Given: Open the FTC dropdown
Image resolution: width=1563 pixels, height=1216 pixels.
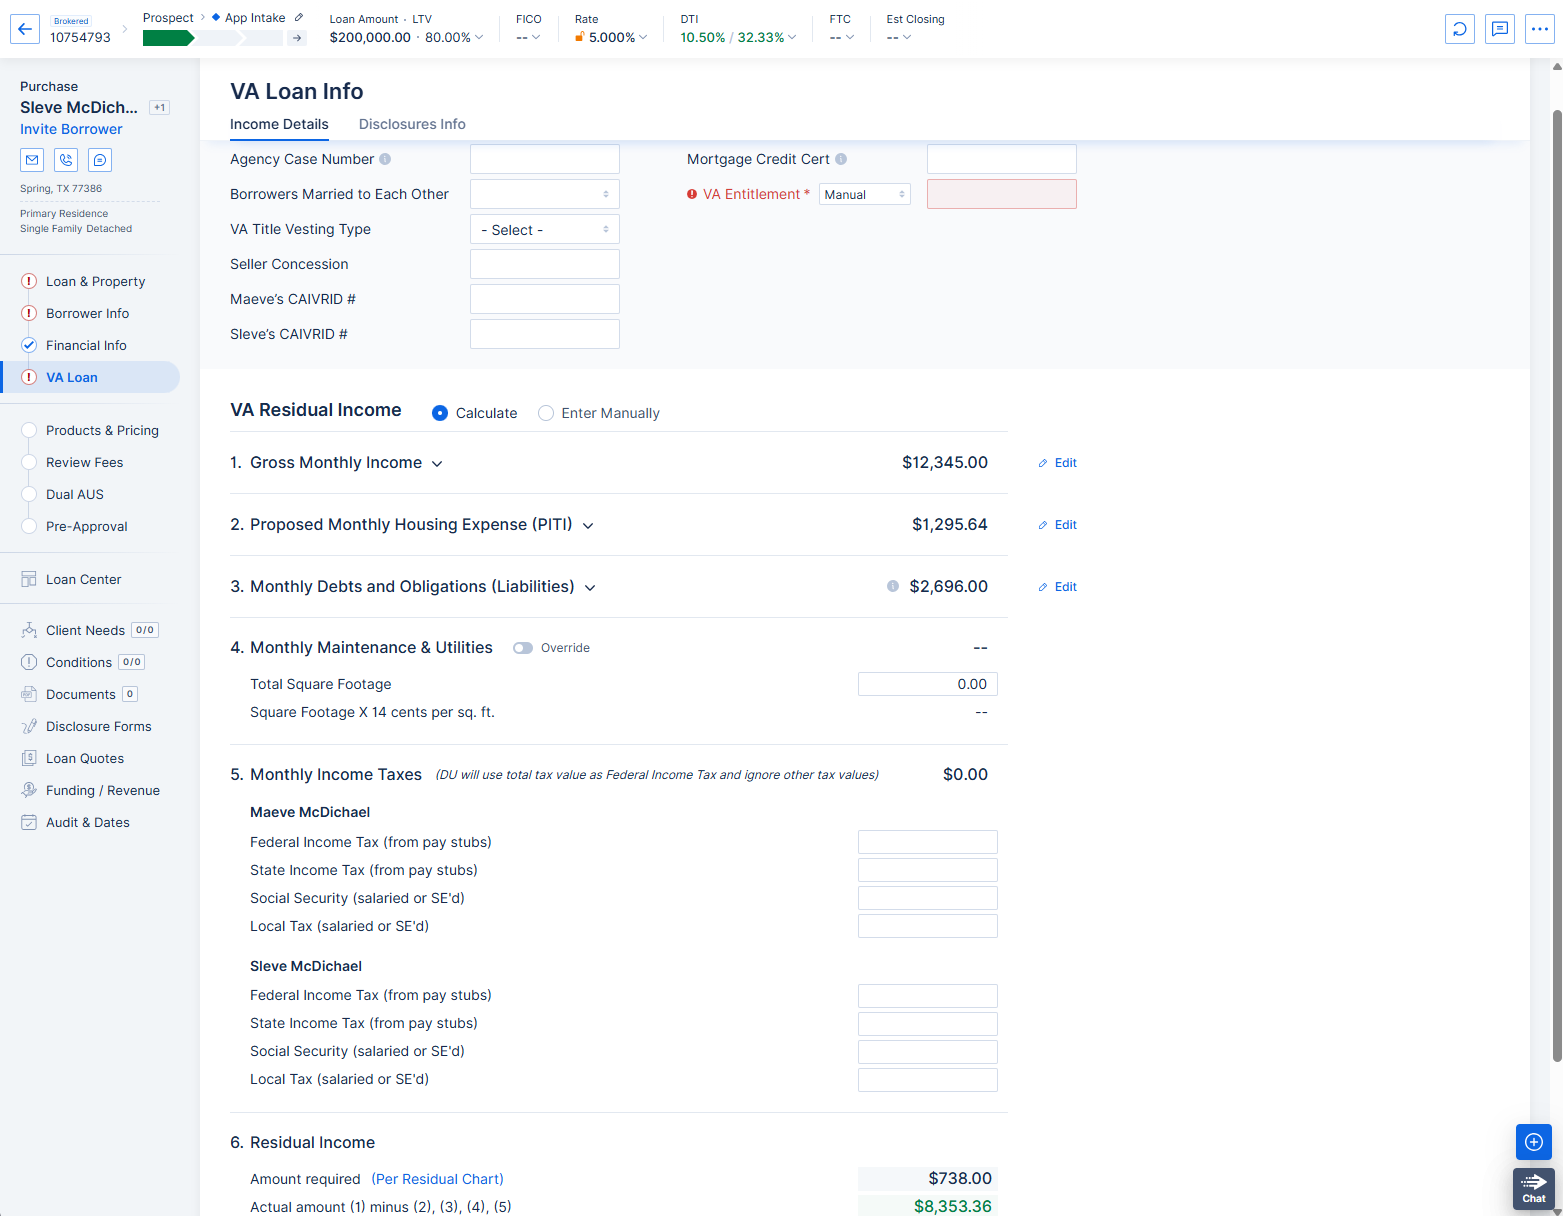Looking at the screenshot, I should tap(842, 37).
